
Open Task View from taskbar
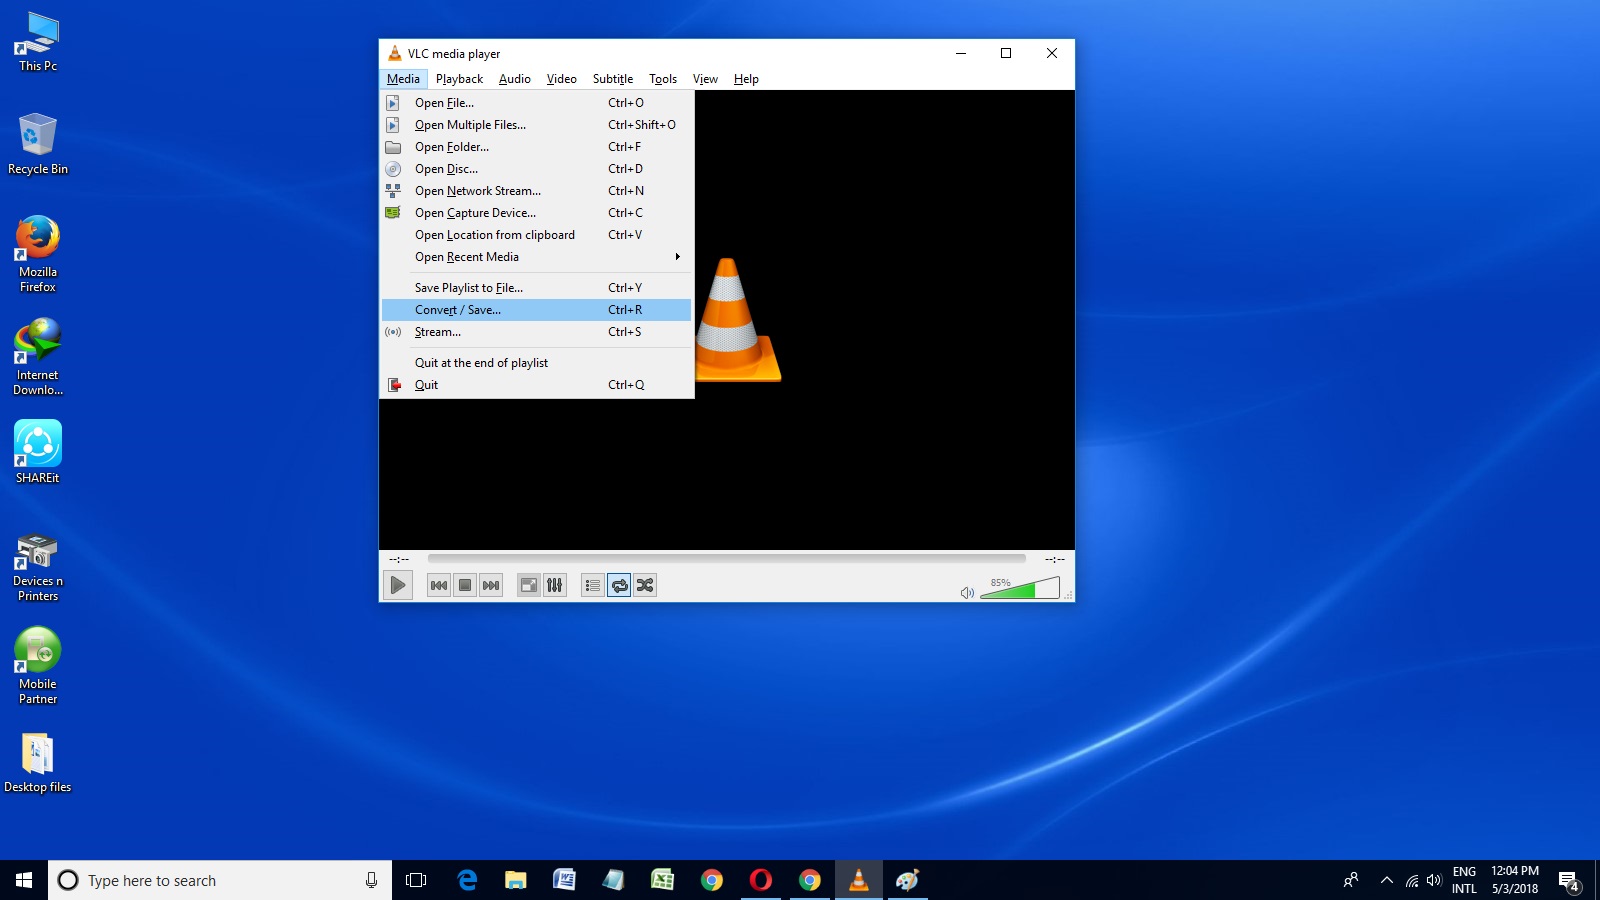tap(416, 880)
